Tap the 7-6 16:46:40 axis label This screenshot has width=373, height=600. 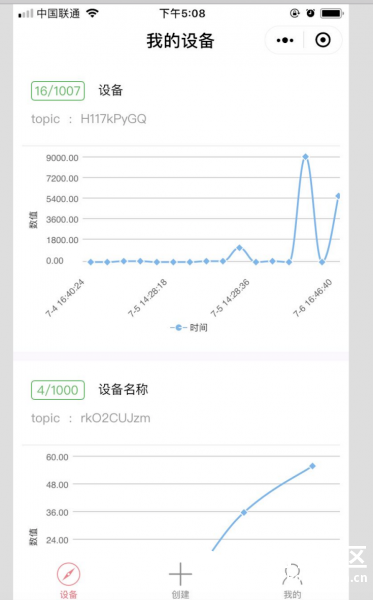click(x=313, y=298)
